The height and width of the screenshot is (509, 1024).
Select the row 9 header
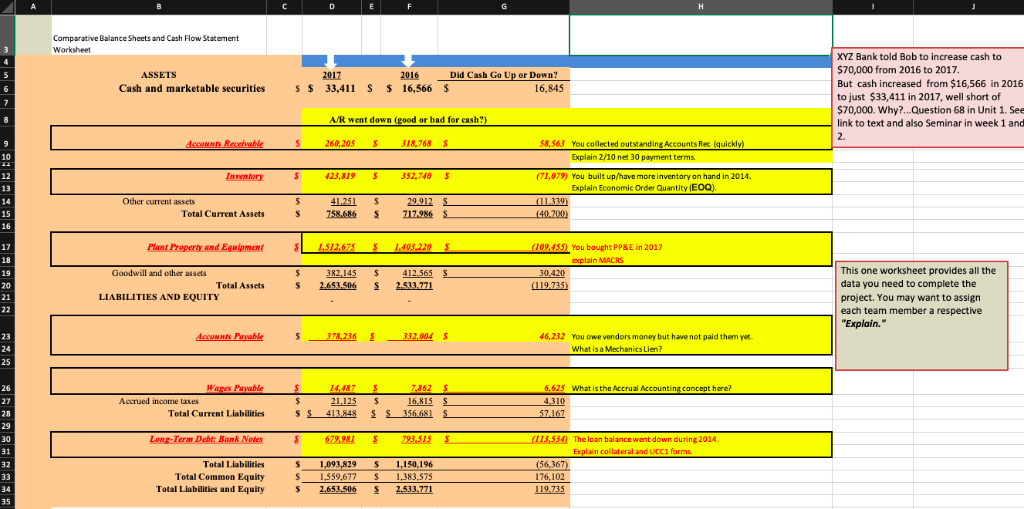(x=7, y=139)
